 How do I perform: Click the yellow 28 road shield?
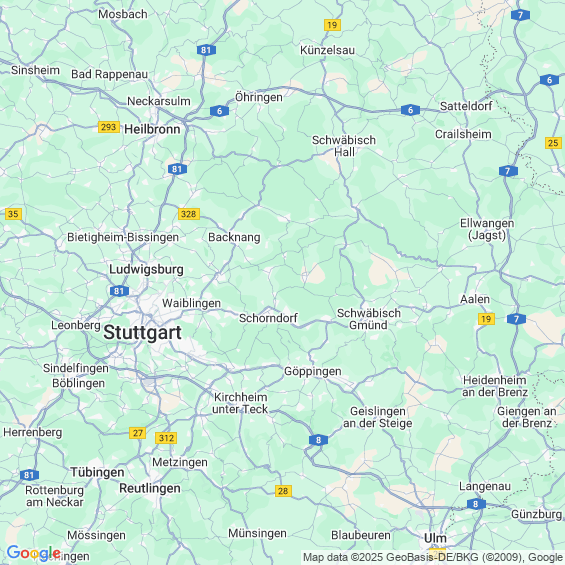coord(283,491)
